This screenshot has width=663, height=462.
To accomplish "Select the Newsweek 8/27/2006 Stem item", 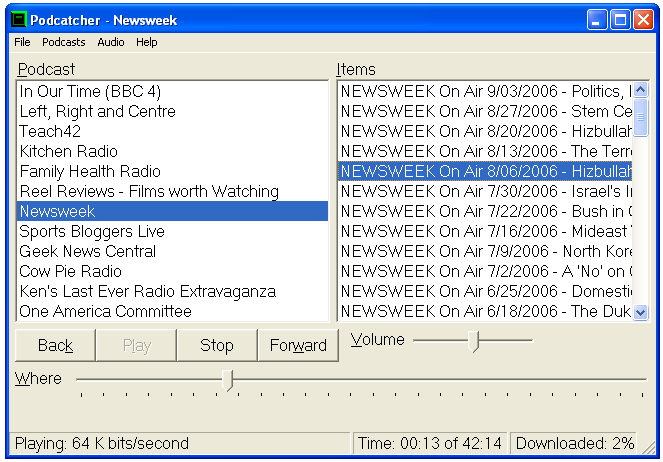I will coord(485,111).
